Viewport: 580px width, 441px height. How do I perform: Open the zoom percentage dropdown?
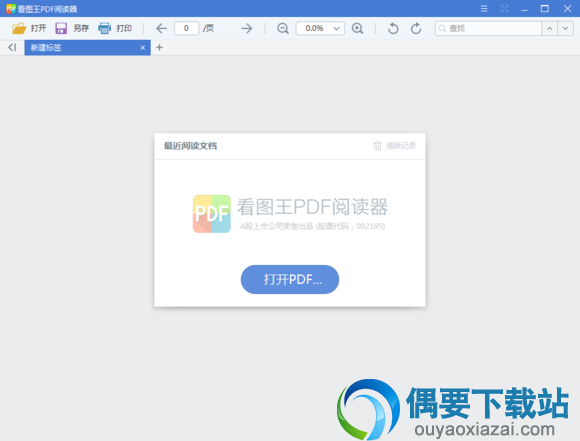coord(337,28)
